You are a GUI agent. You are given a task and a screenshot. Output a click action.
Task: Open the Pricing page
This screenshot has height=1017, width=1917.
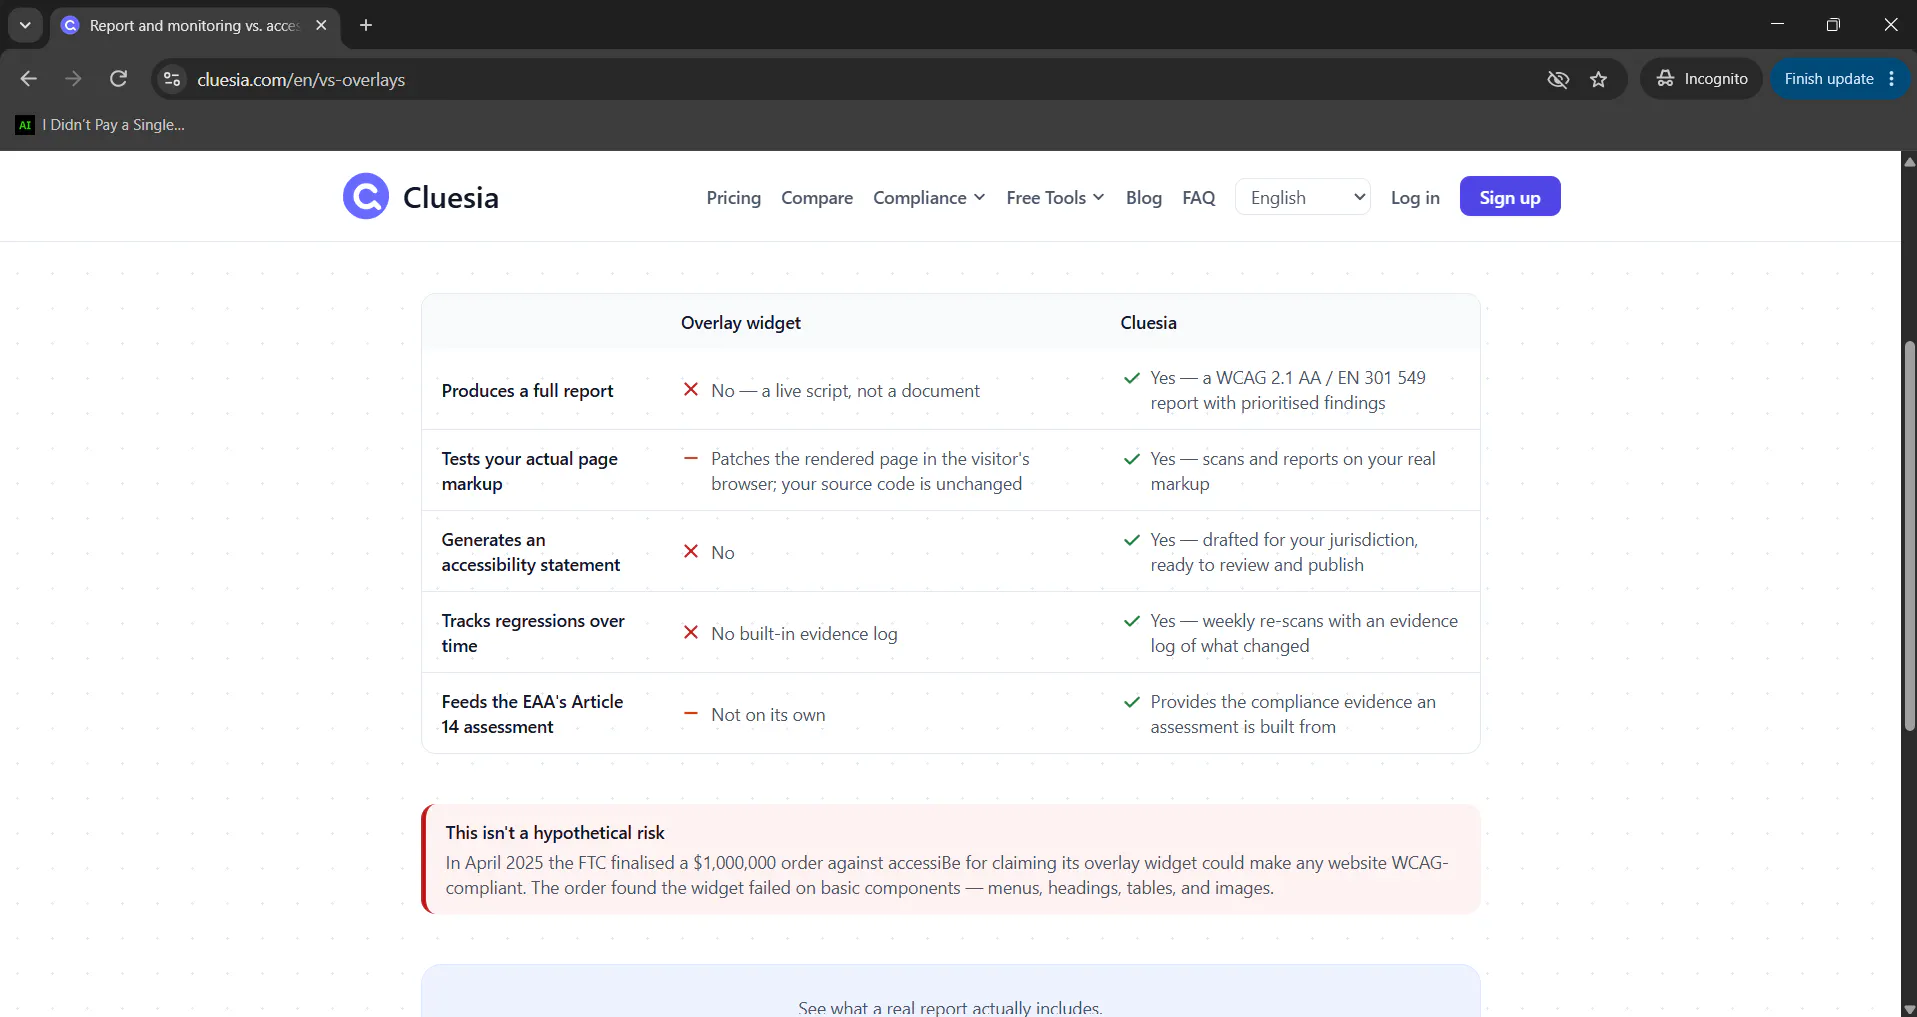[734, 198]
